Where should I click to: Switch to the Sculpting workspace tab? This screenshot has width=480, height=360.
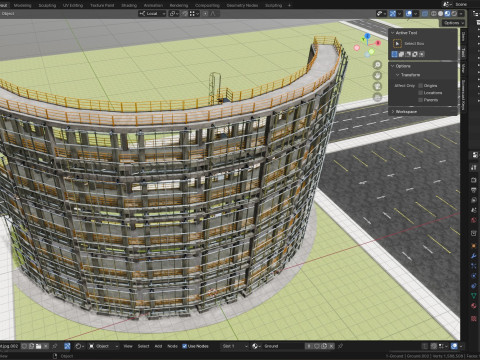tap(47, 5)
